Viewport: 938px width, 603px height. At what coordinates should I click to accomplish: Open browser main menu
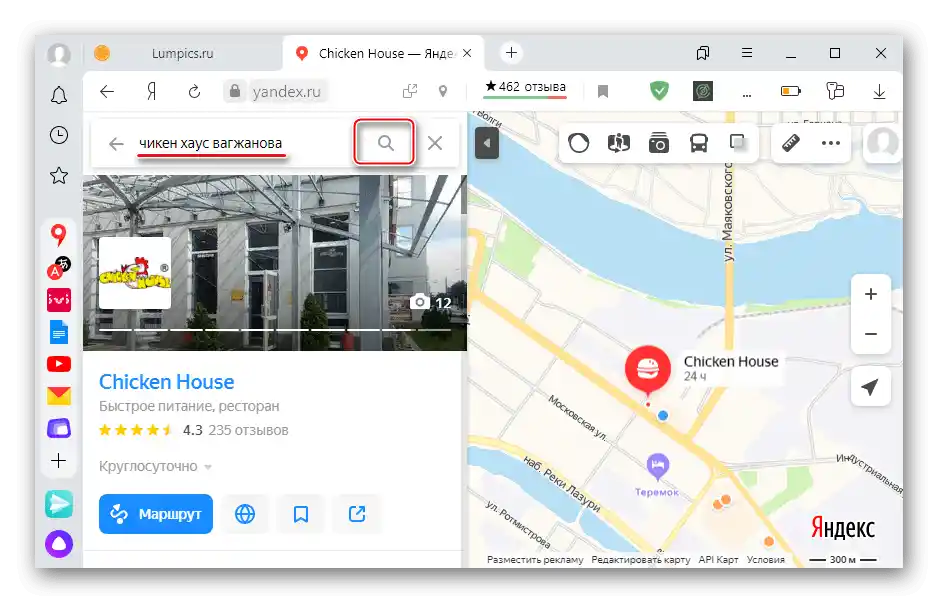coord(747,53)
